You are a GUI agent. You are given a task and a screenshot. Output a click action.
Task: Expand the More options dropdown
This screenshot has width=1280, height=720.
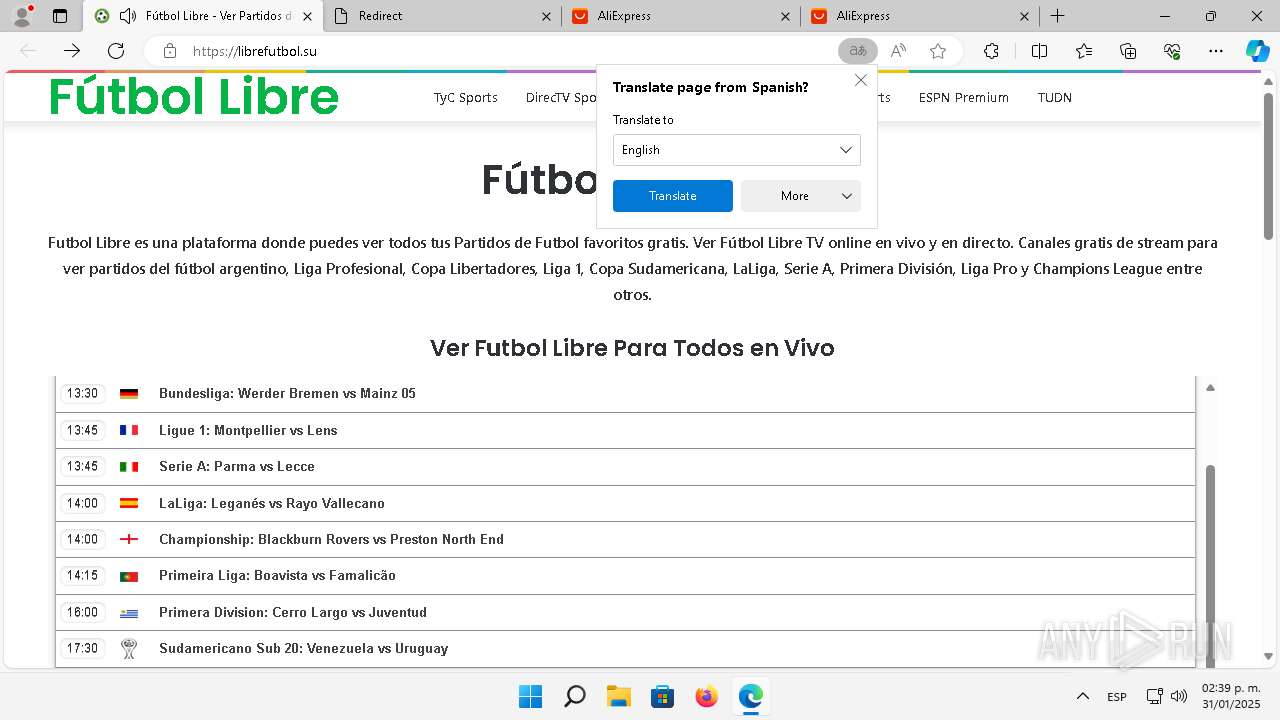pyautogui.click(x=801, y=196)
